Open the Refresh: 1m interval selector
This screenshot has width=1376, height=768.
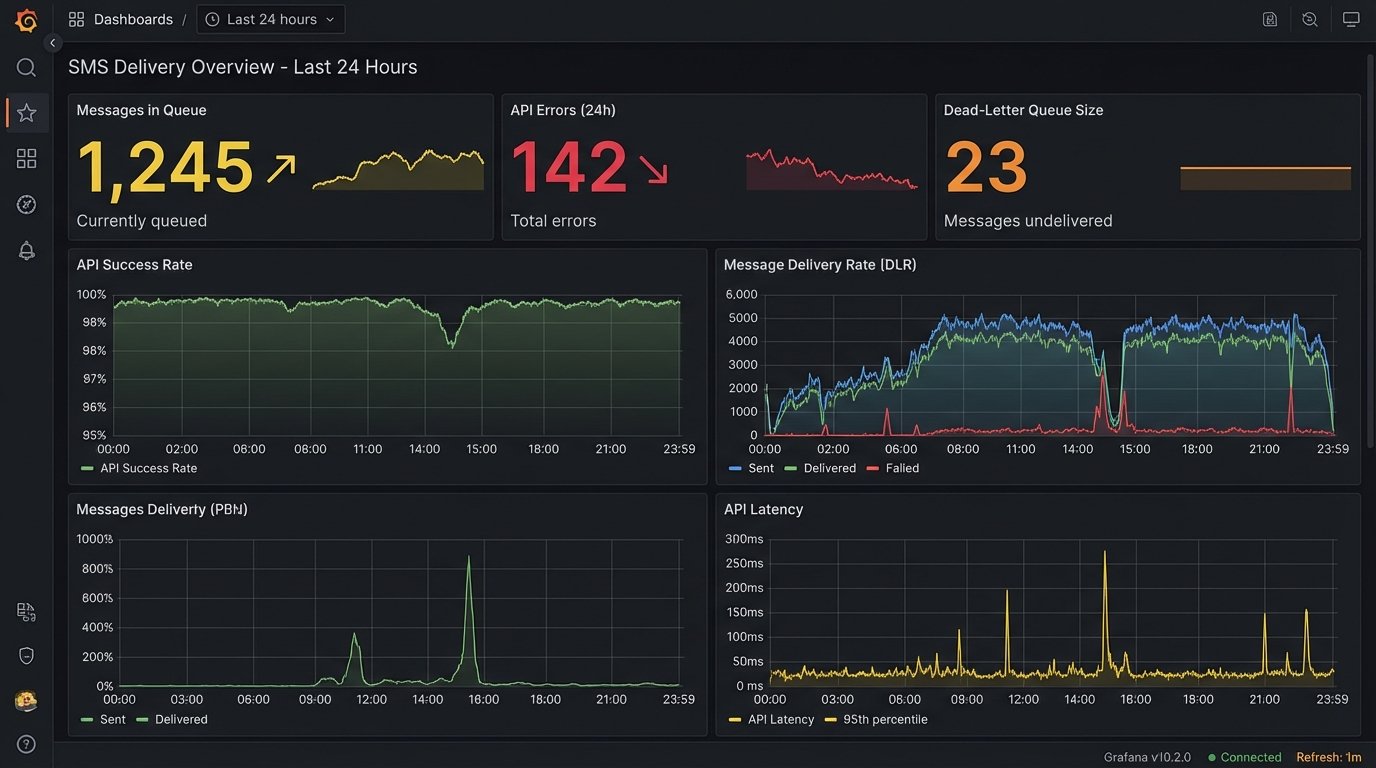click(1329, 757)
